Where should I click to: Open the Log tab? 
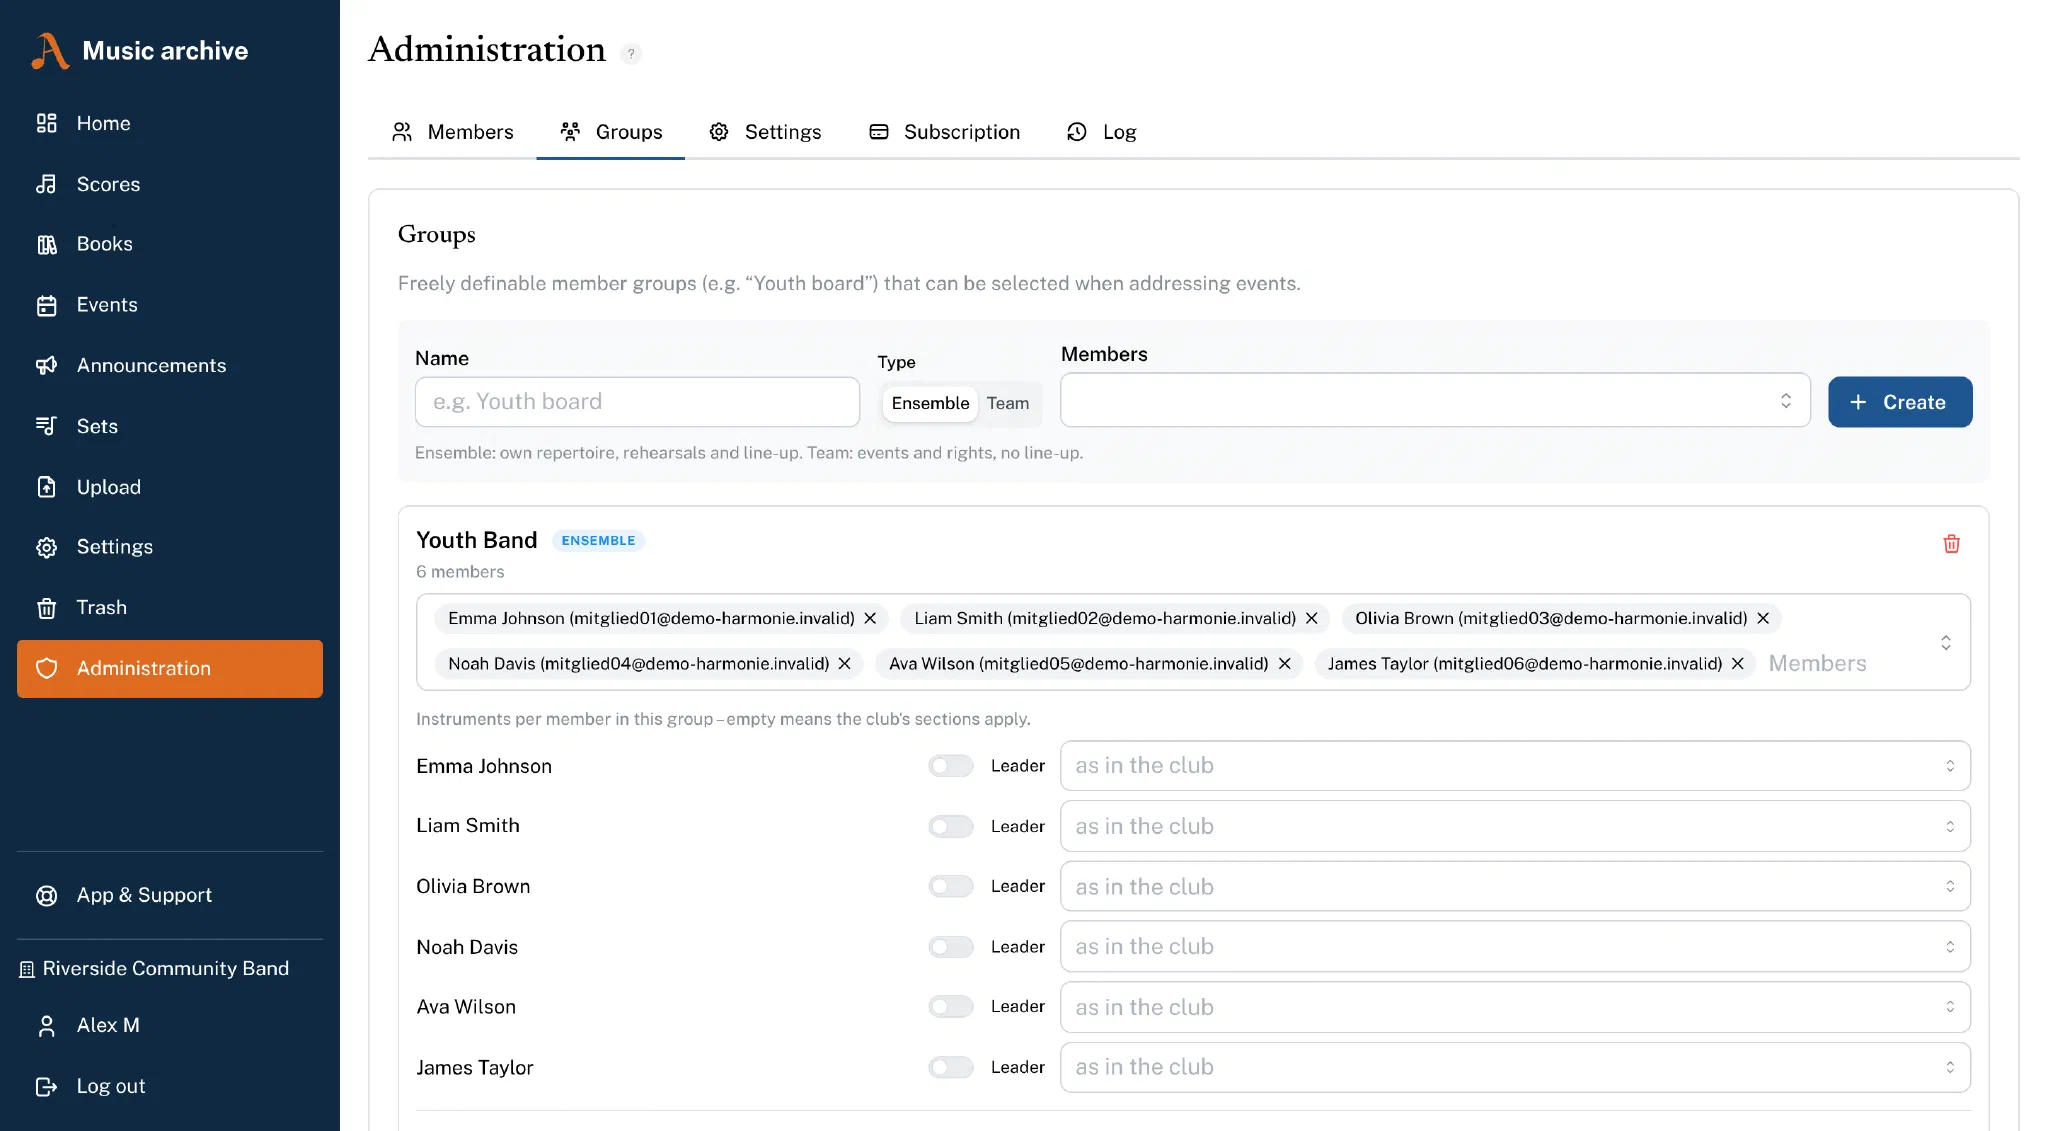[x=1102, y=132]
